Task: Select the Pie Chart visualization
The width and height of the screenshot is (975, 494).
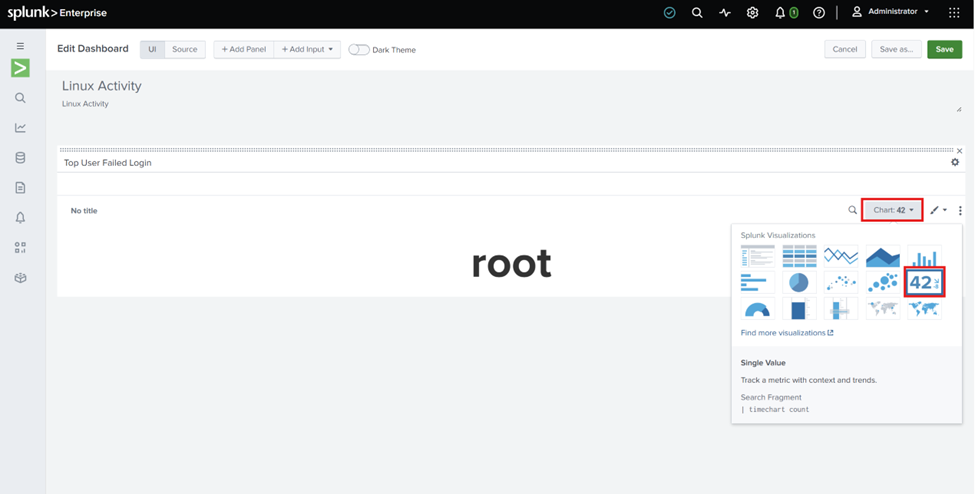Action: [799, 282]
